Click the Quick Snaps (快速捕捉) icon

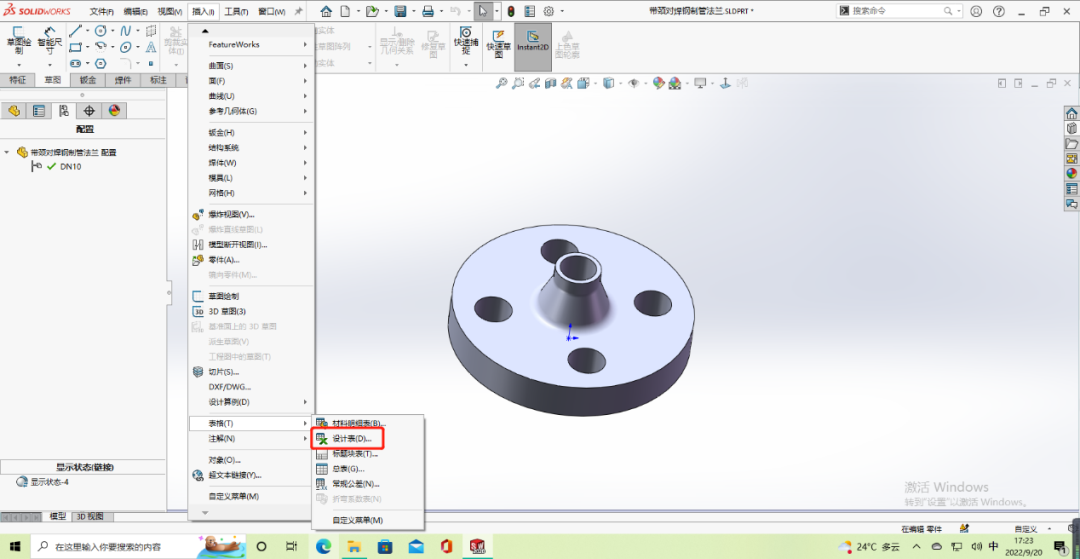[x=466, y=41]
